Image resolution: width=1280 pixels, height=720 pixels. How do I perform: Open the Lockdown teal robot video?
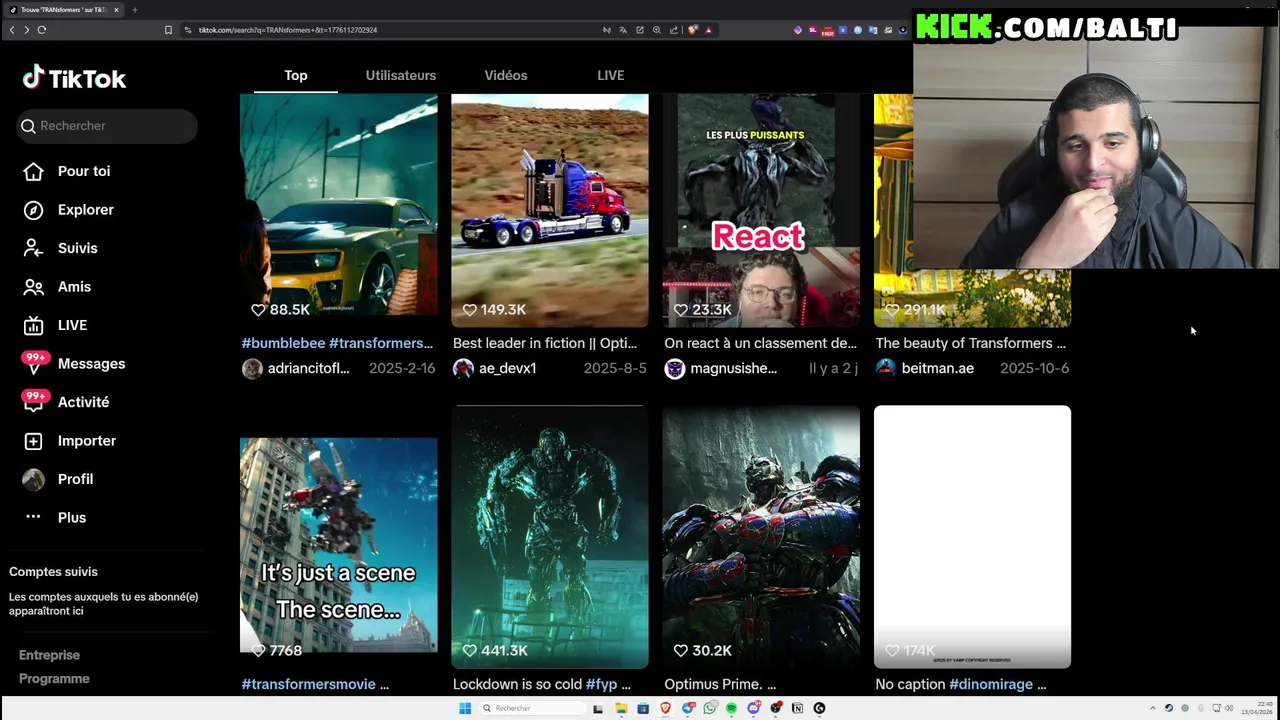550,537
